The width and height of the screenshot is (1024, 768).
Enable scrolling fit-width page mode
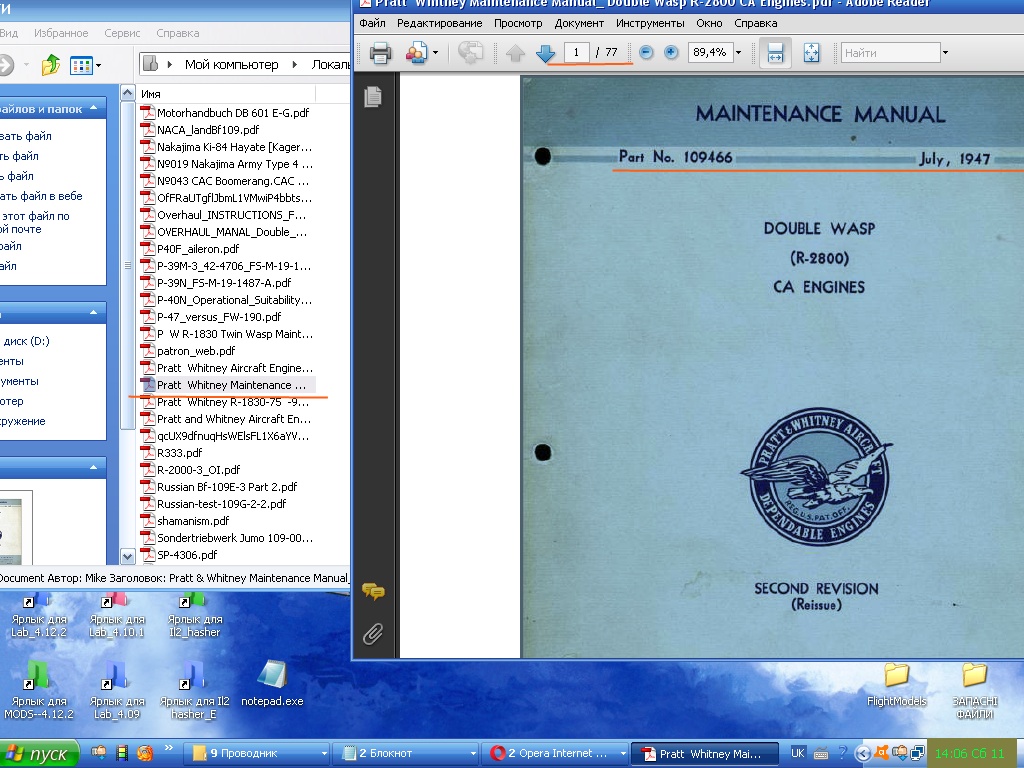click(775, 53)
